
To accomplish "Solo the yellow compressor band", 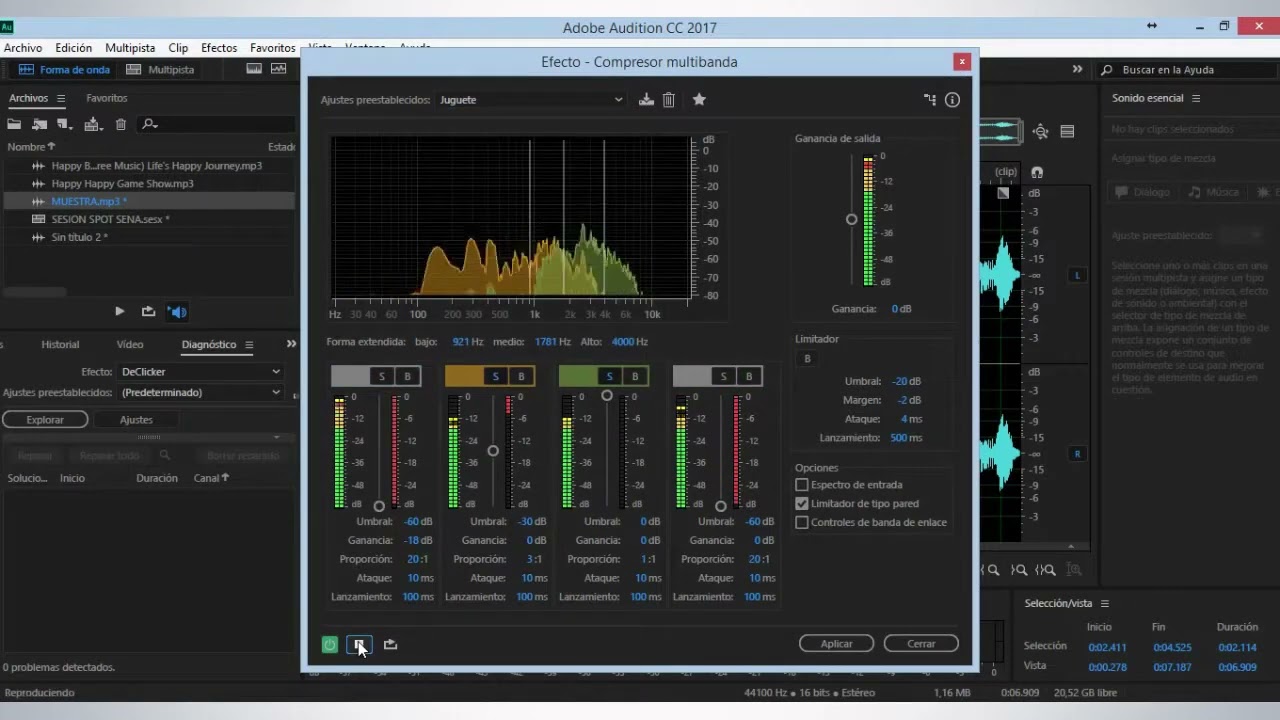I will click(x=495, y=376).
